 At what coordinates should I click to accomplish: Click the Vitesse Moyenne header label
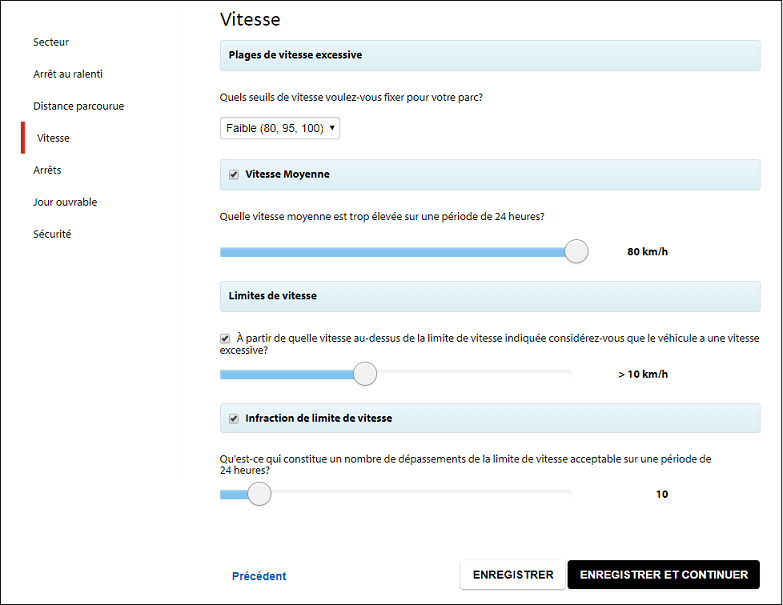tap(287, 174)
